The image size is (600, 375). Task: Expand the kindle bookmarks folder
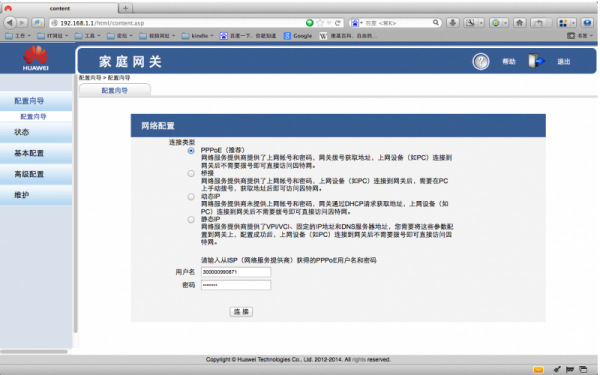pos(197,36)
